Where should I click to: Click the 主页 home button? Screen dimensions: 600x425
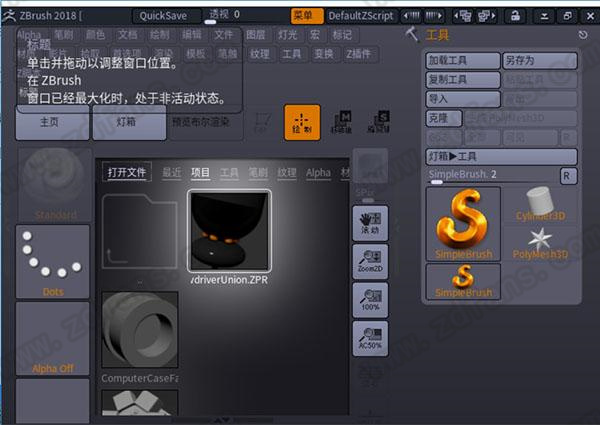[x=52, y=122]
